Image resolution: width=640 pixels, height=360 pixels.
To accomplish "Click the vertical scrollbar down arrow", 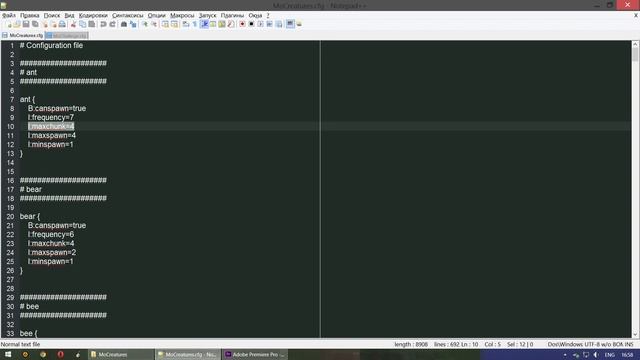I will (x=635, y=334).
